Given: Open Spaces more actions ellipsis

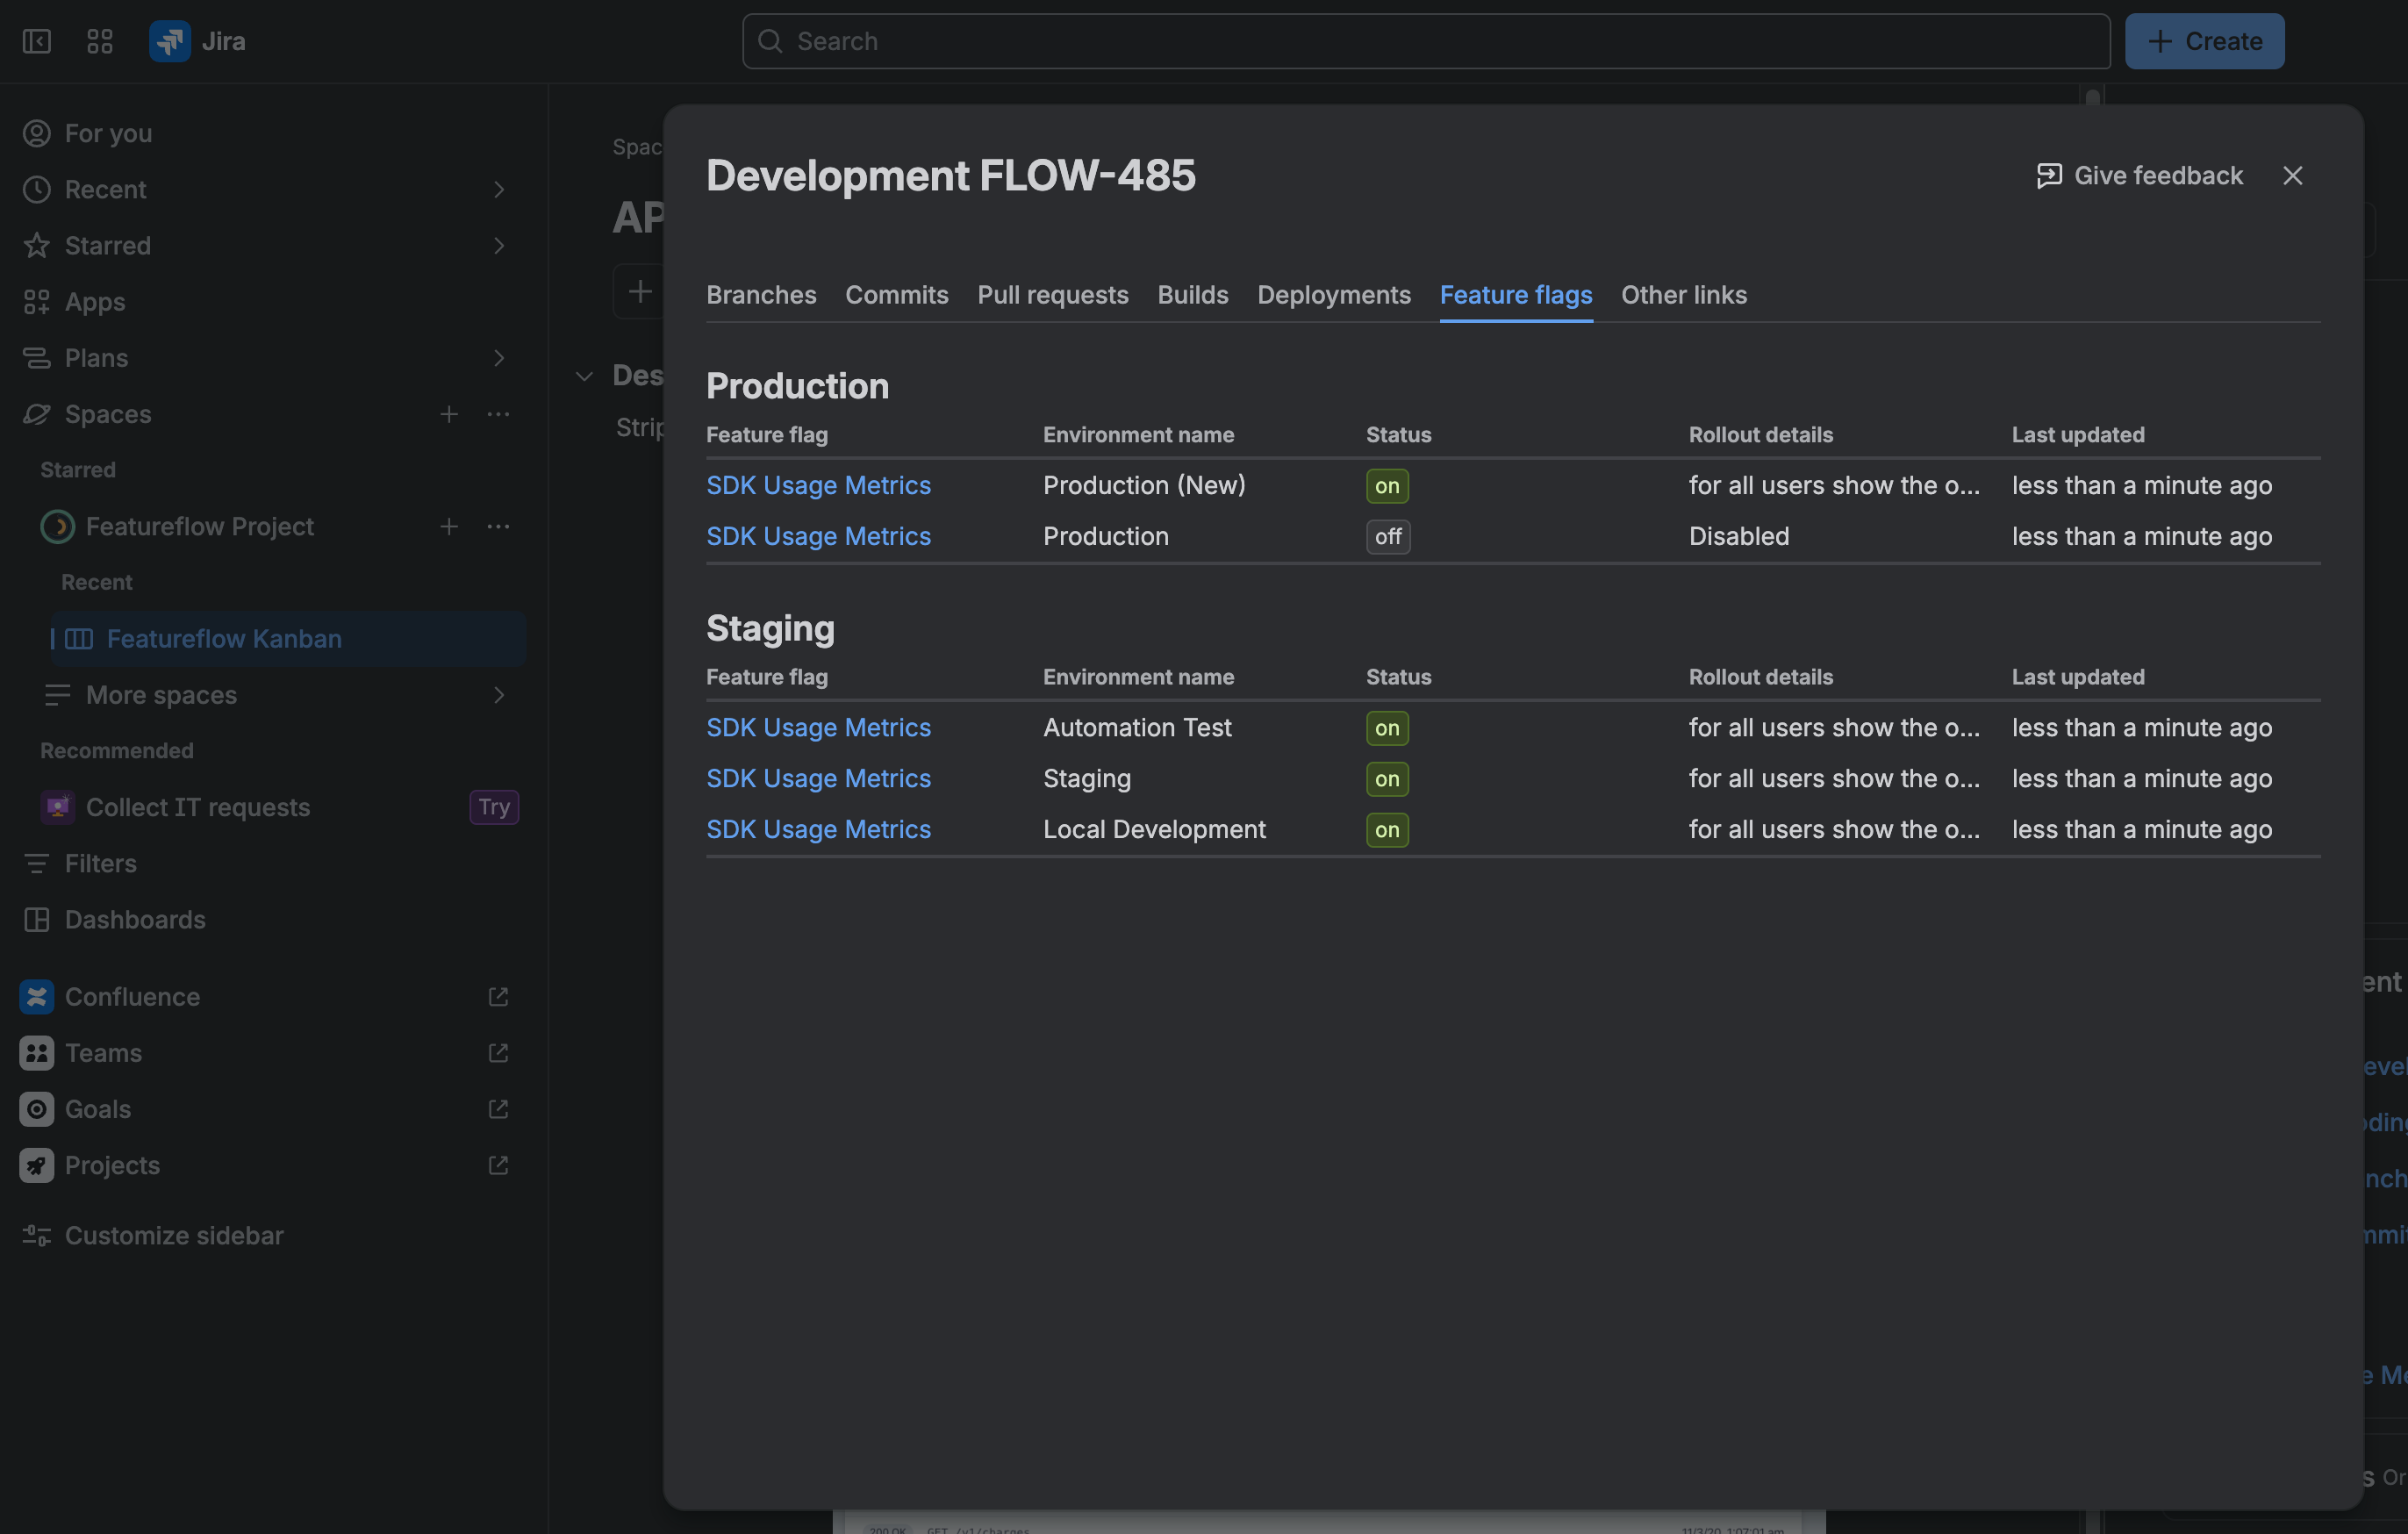Looking at the screenshot, I should point(498,413).
